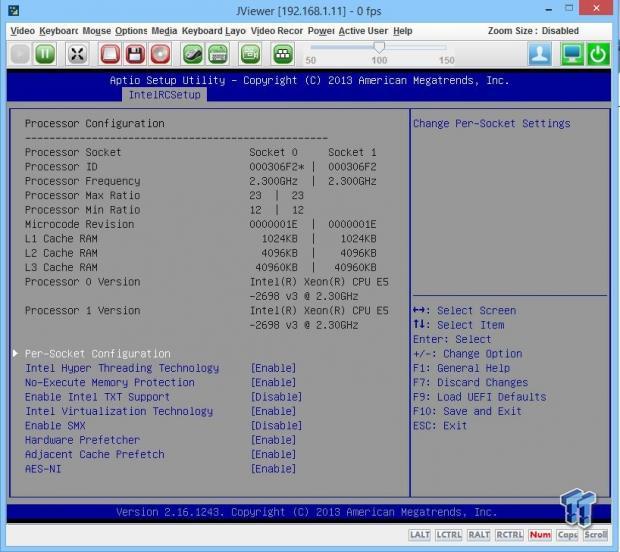Toggle the RALT key status button
620x552 pixels.
pyautogui.click(x=478, y=535)
